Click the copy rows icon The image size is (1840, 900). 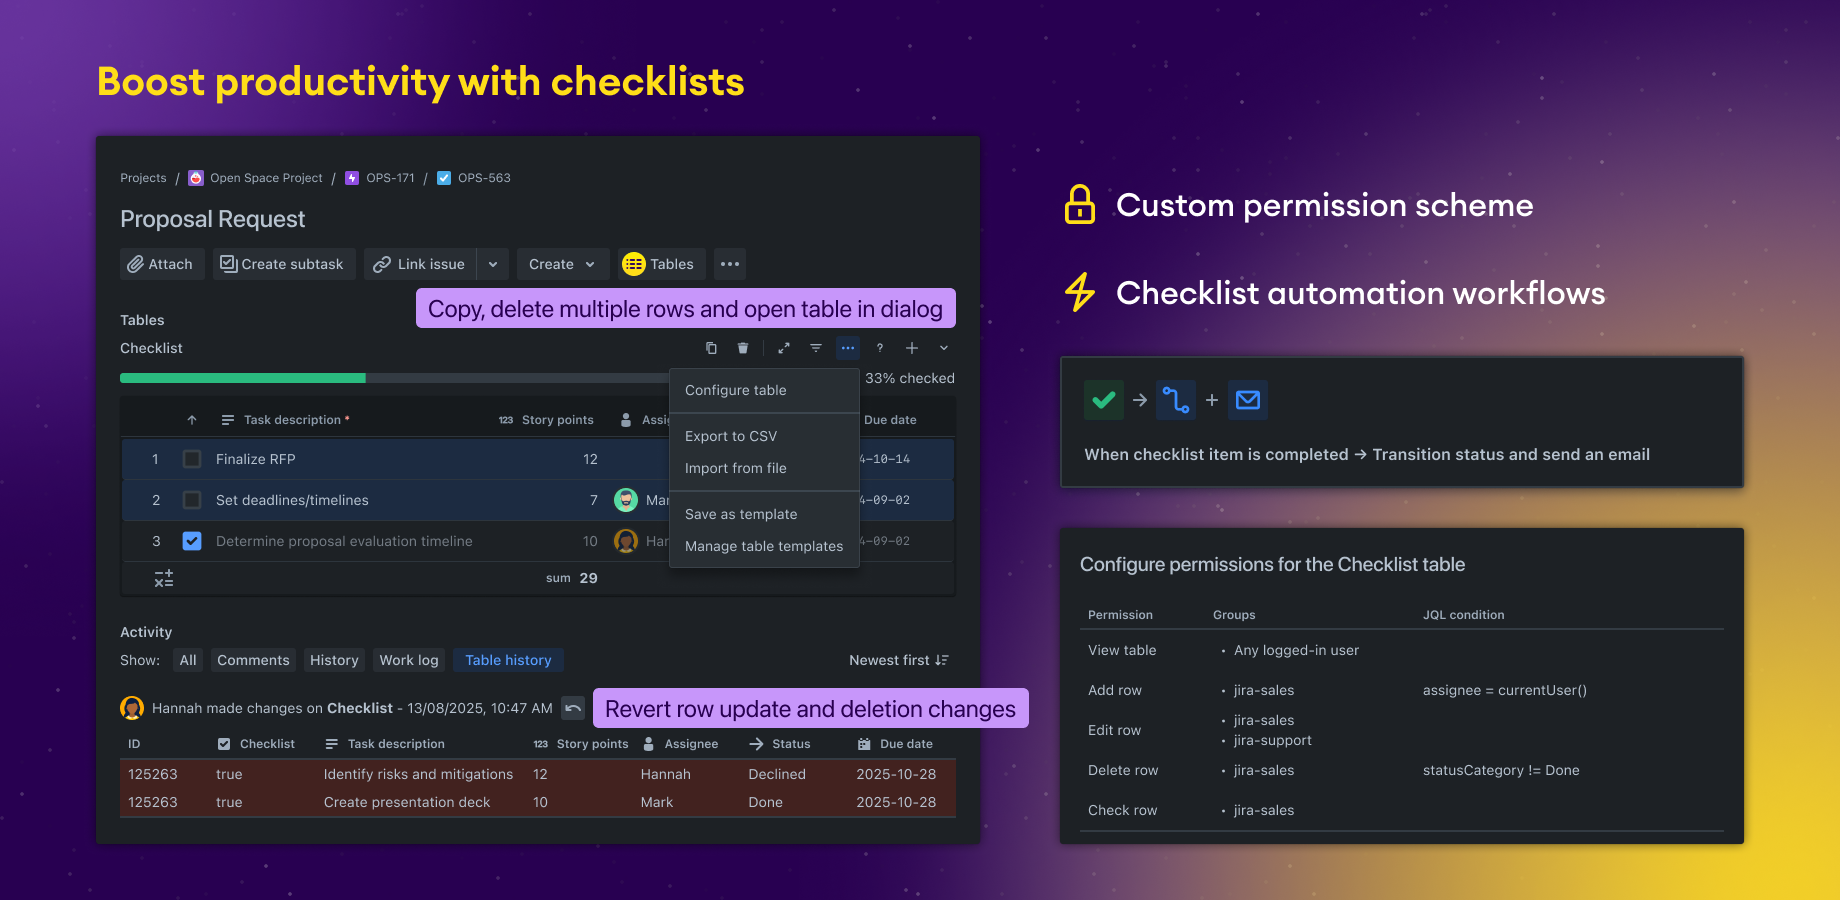click(x=711, y=348)
